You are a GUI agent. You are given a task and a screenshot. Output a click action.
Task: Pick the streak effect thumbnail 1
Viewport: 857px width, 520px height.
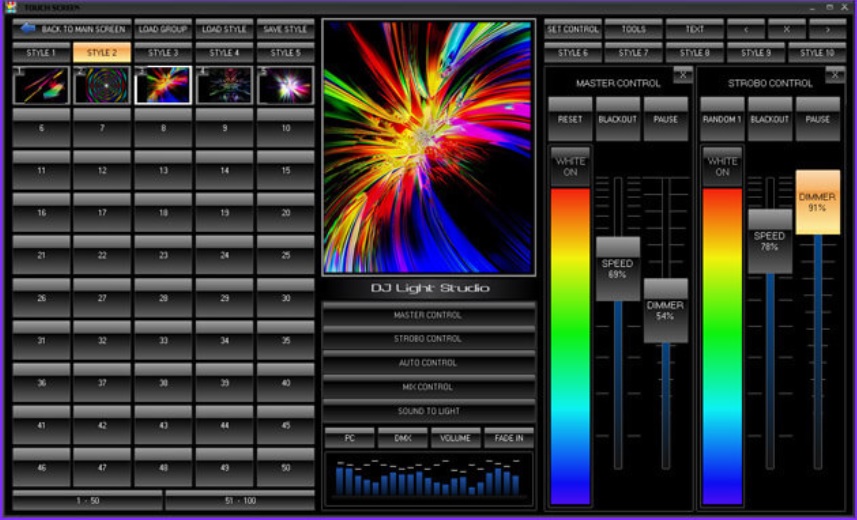(41, 86)
